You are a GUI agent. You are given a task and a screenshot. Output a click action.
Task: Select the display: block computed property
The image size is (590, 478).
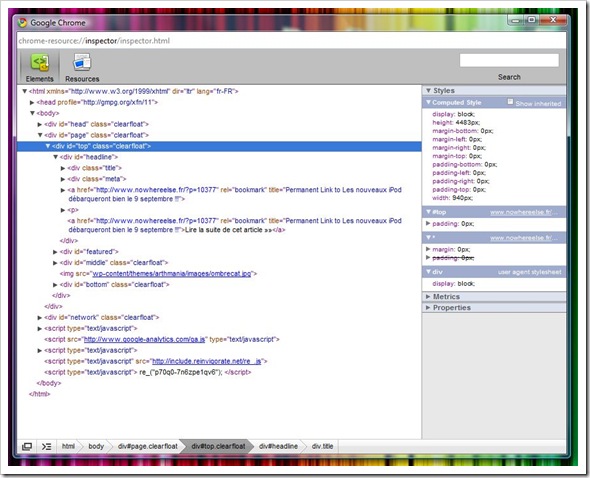pyautogui.click(x=453, y=114)
